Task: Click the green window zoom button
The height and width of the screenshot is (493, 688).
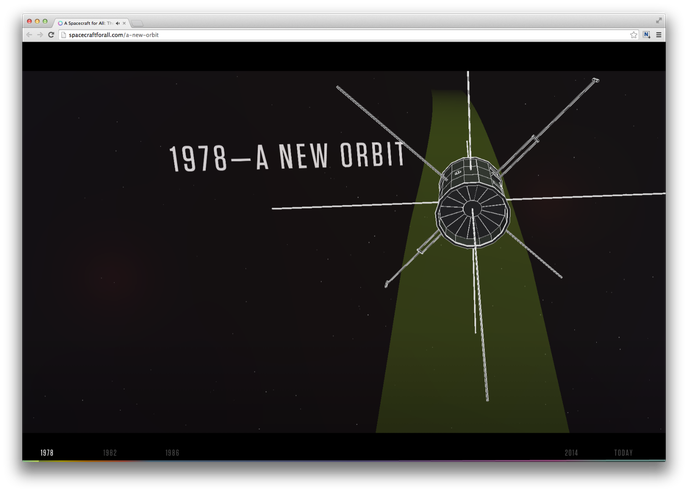Action: [x=45, y=21]
